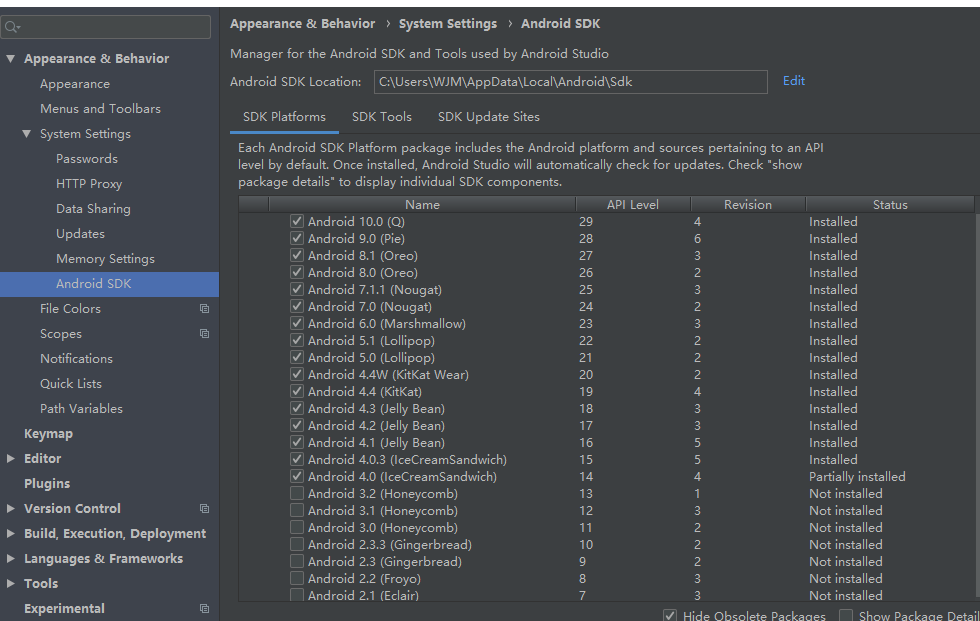
Task: Click API level 24 cell for Nougat
Action: tap(586, 307)
